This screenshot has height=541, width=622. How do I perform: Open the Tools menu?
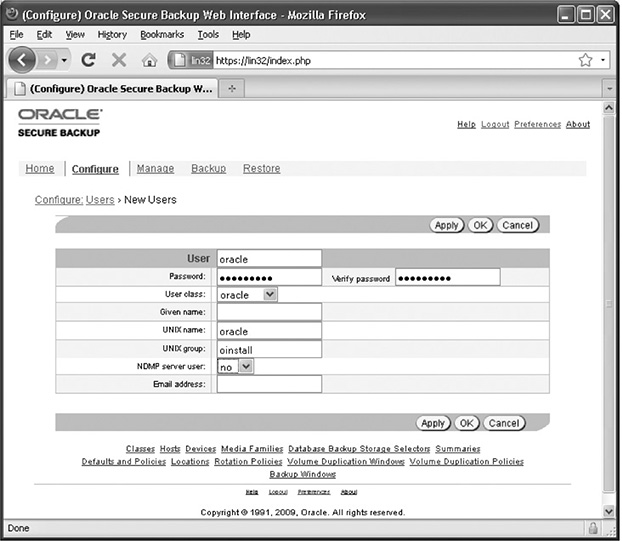click(208, 35)
